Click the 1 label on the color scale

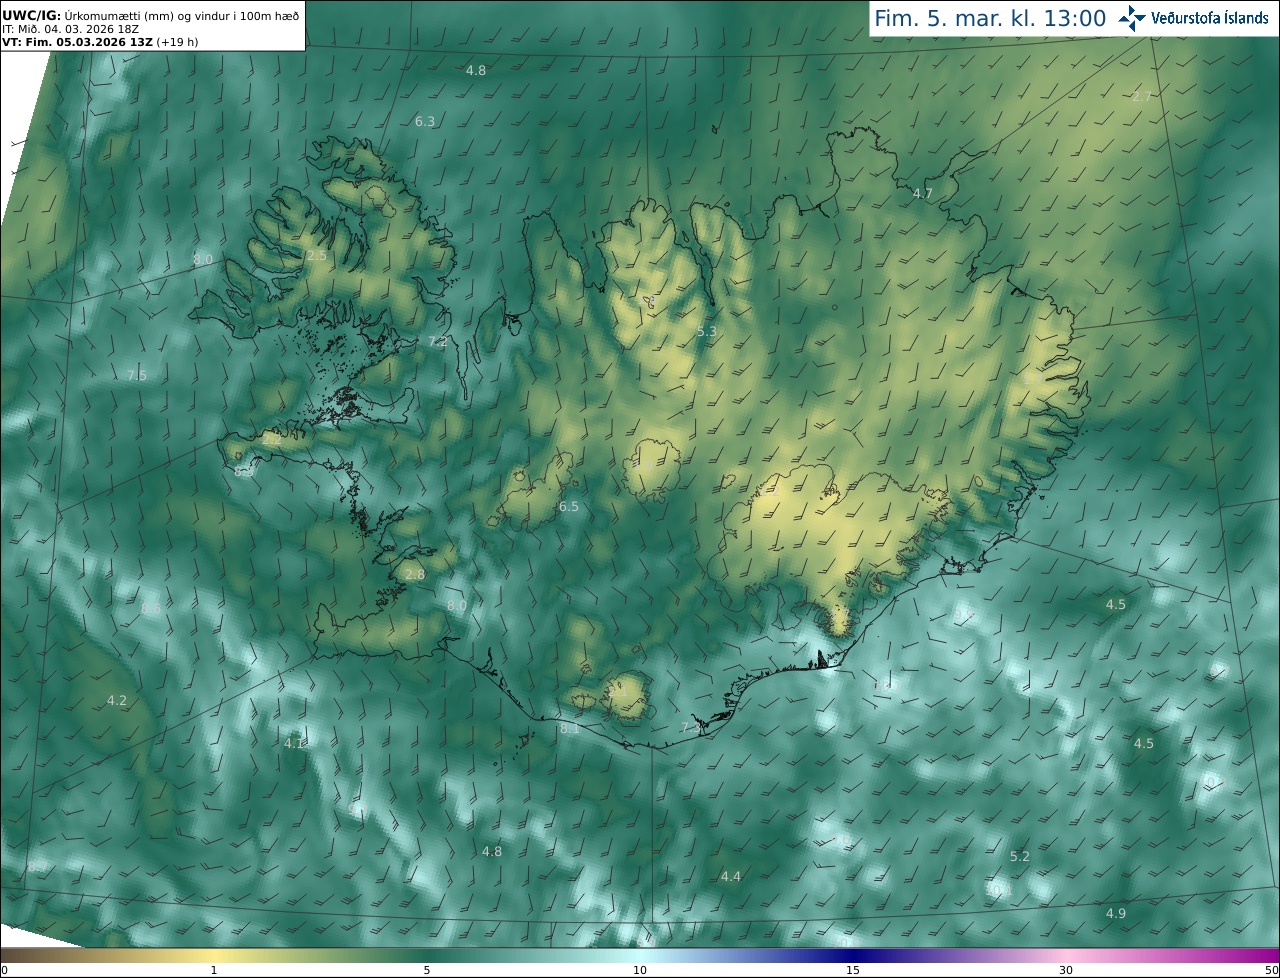[213, 970]
